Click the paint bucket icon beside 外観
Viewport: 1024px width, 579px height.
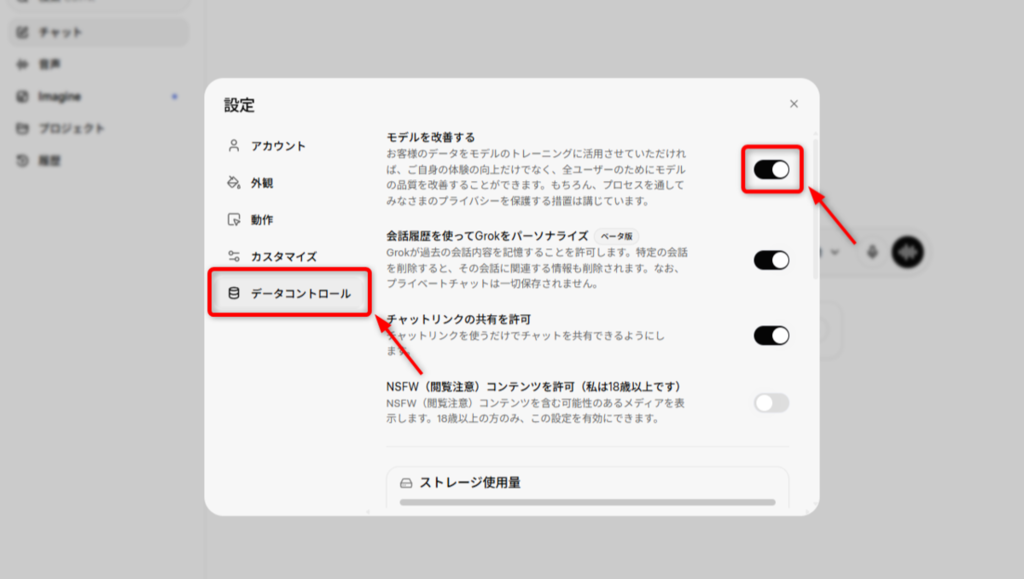pyautogui.click(x=234, y=183)
